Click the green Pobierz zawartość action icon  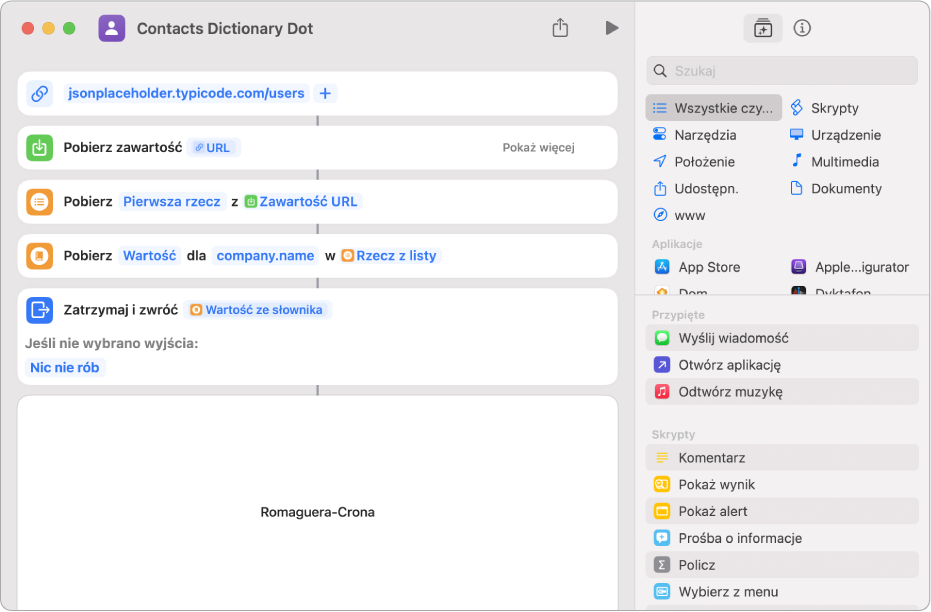[40, 148]
